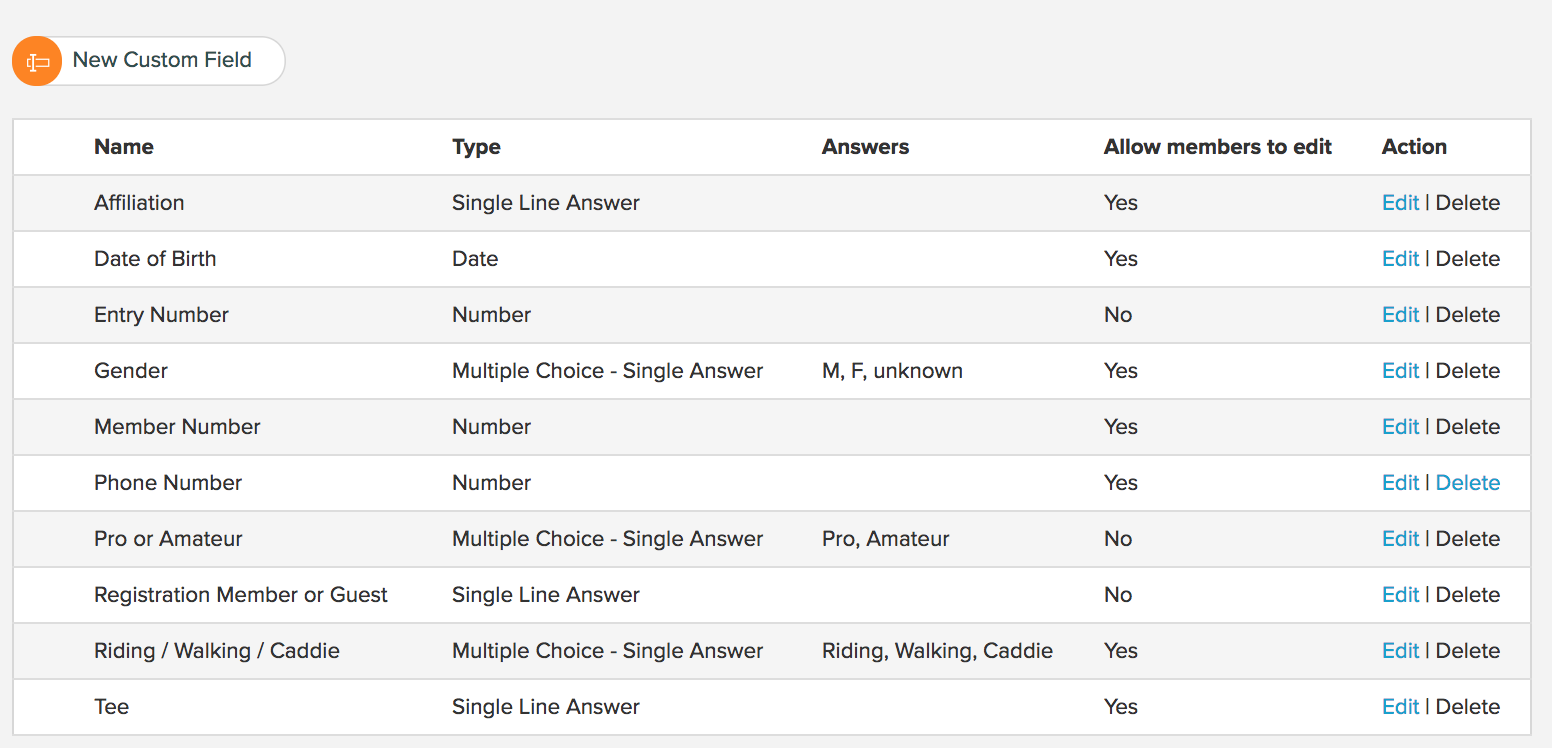Delete the Tee custom field

[1468, 707]
